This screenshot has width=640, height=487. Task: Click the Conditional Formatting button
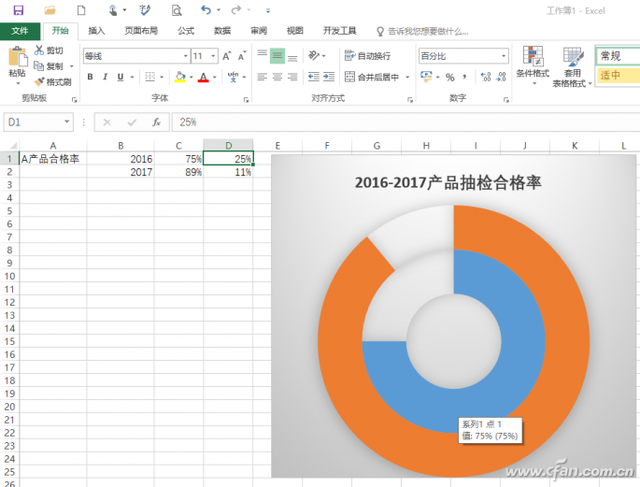pos(532,66)
